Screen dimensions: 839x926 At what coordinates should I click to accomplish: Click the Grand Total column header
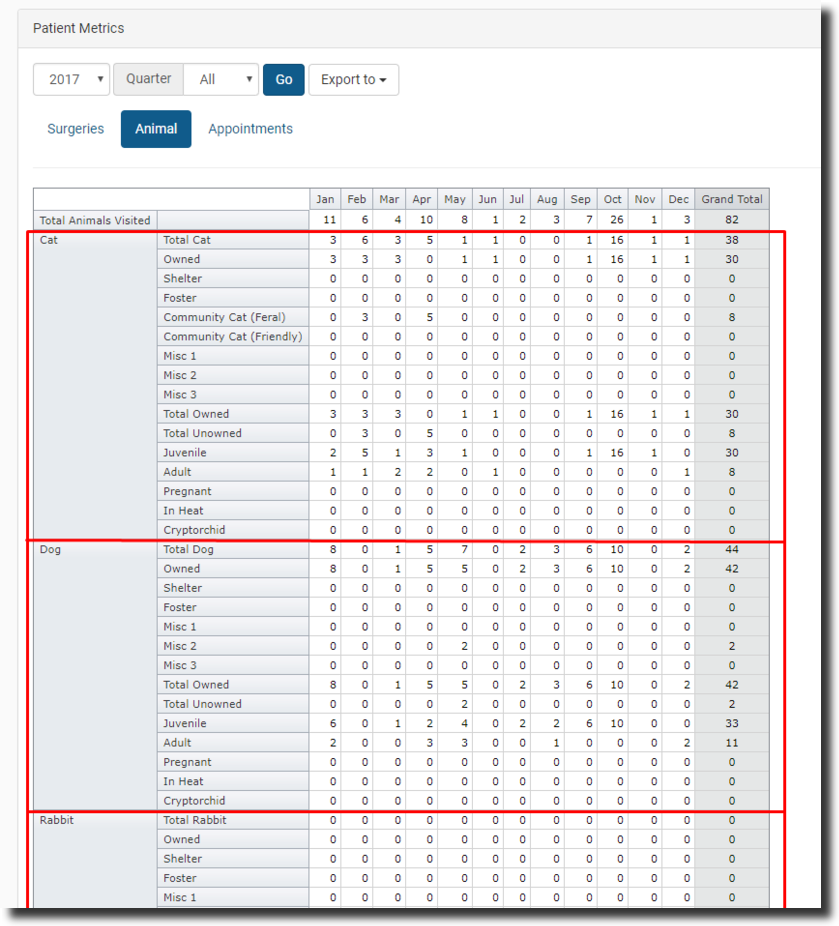(x=731, y=199)
